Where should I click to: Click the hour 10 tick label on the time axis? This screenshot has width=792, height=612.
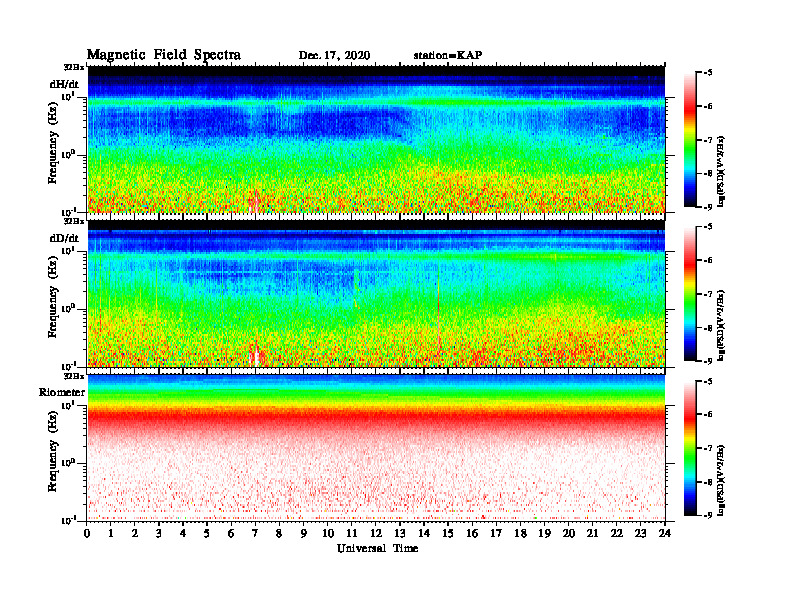coord(328,534)
